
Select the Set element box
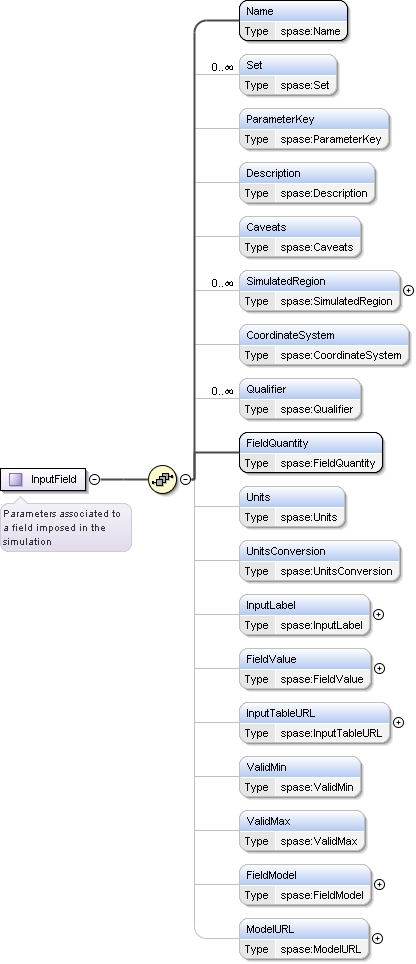[x=288, y=74]
